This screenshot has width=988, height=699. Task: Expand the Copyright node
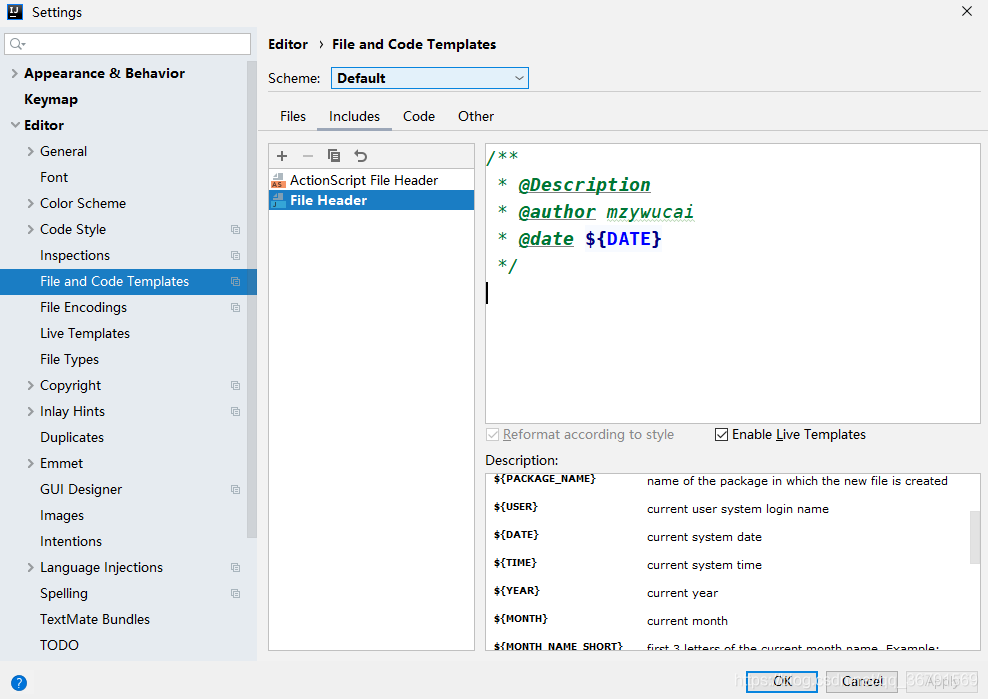30,385
